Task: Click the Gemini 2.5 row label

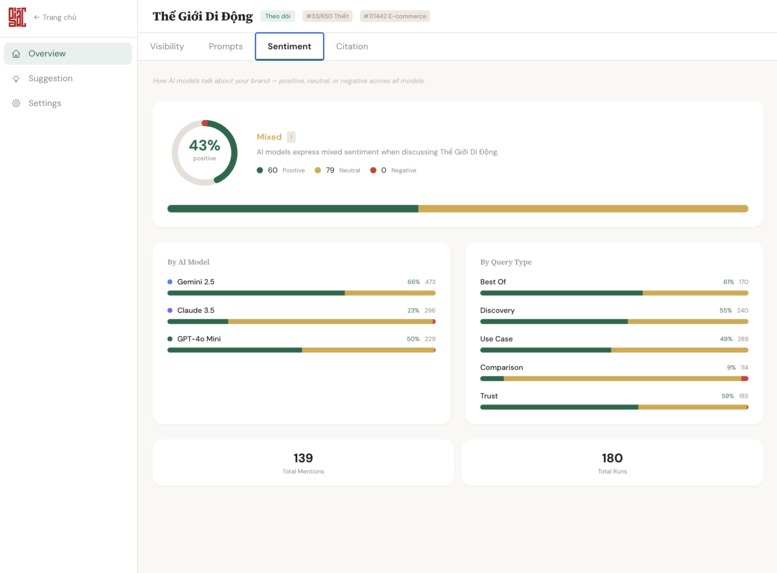Action: click(196, 282)
